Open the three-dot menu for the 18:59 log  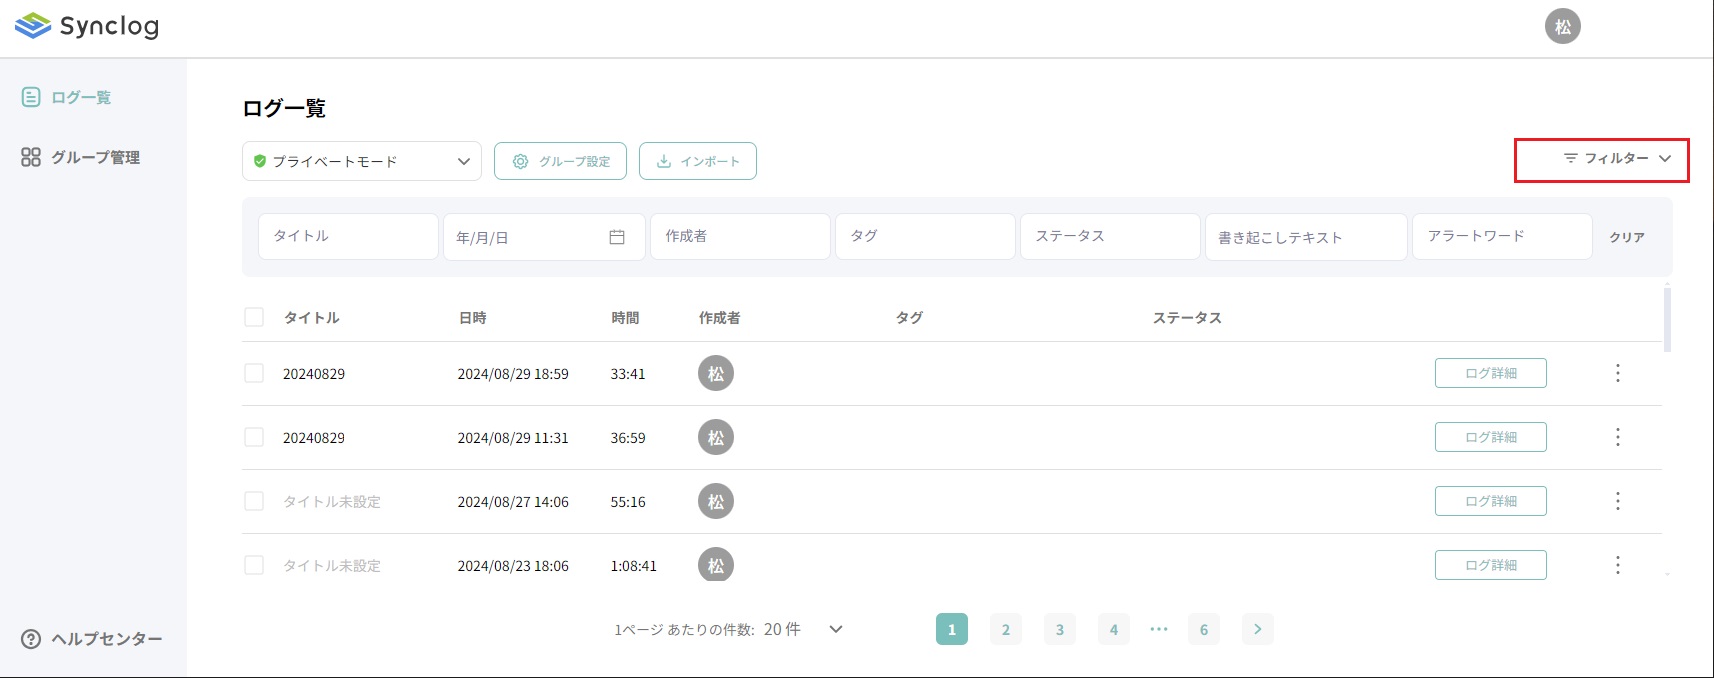[x=1617, y=373]
